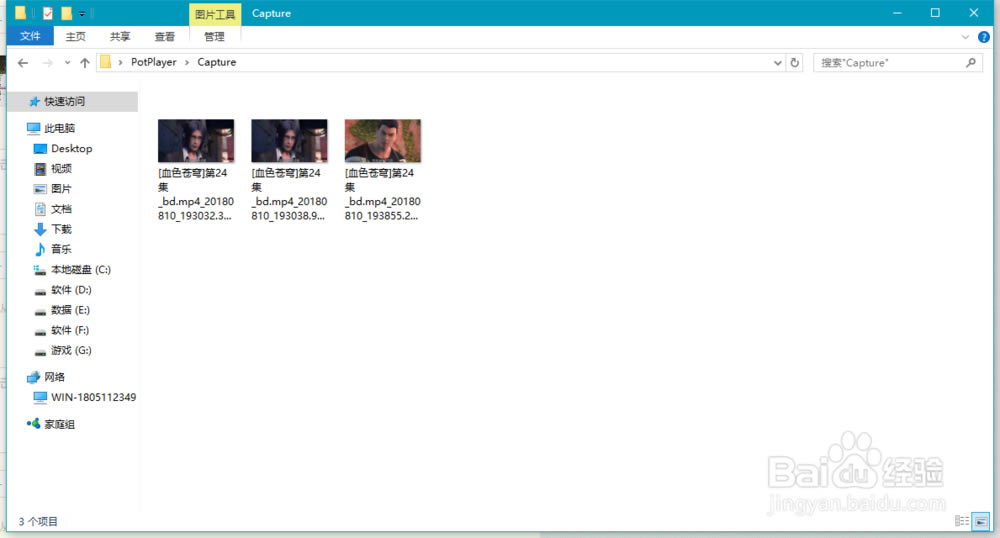Screen dimensions: 1000x538
Task: Expand the ribbon with the chevron
Action: click(965, 37)
